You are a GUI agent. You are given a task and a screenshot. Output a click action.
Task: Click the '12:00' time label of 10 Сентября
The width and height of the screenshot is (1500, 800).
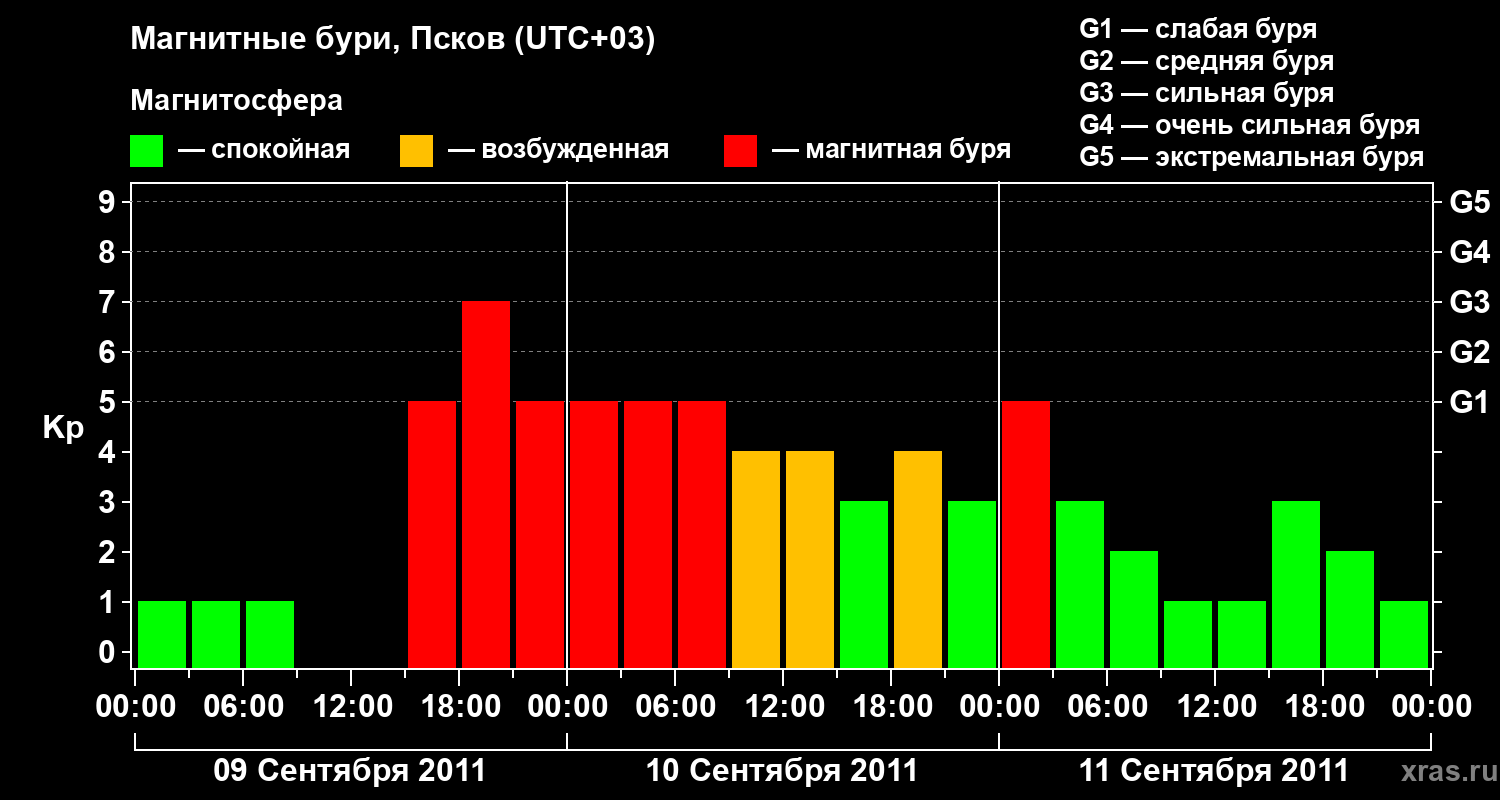point(783,707)
